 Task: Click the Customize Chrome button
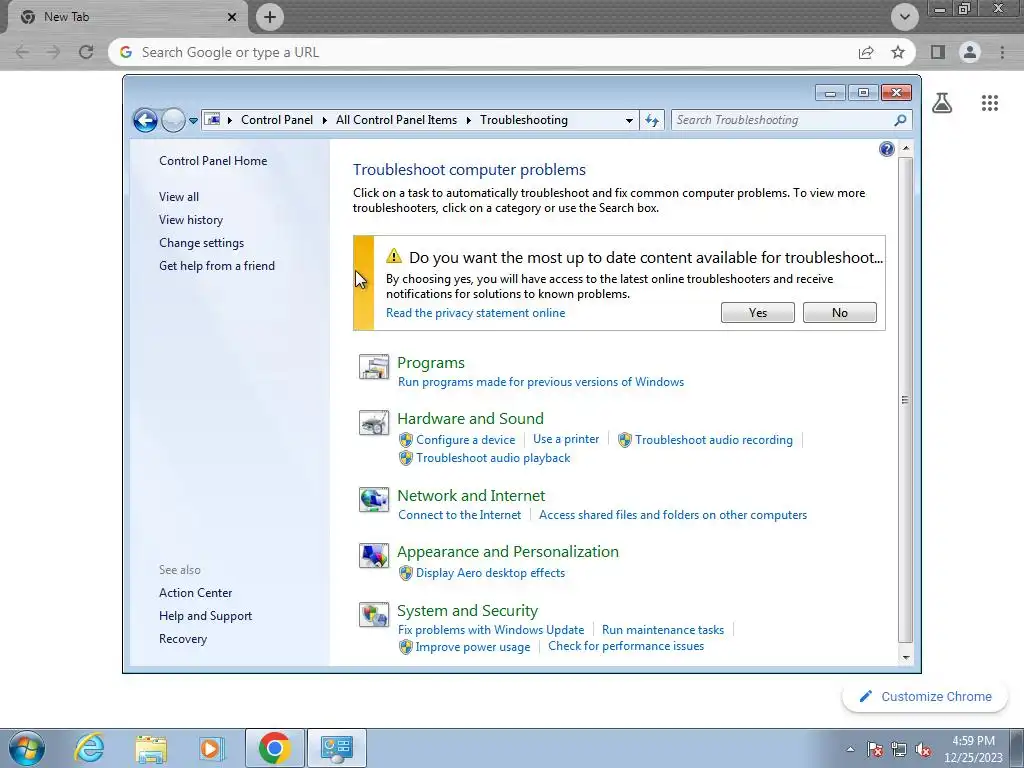click(x=925, y=697)
